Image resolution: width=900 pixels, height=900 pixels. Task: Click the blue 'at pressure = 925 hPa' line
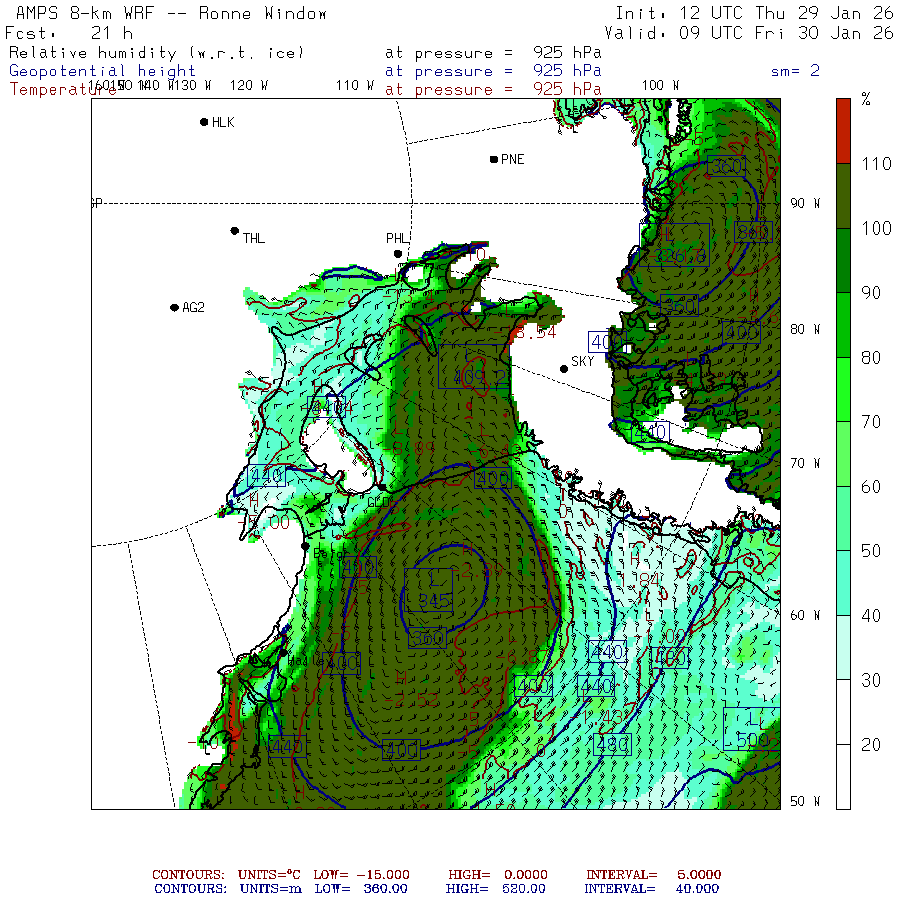tap(493, 71)
